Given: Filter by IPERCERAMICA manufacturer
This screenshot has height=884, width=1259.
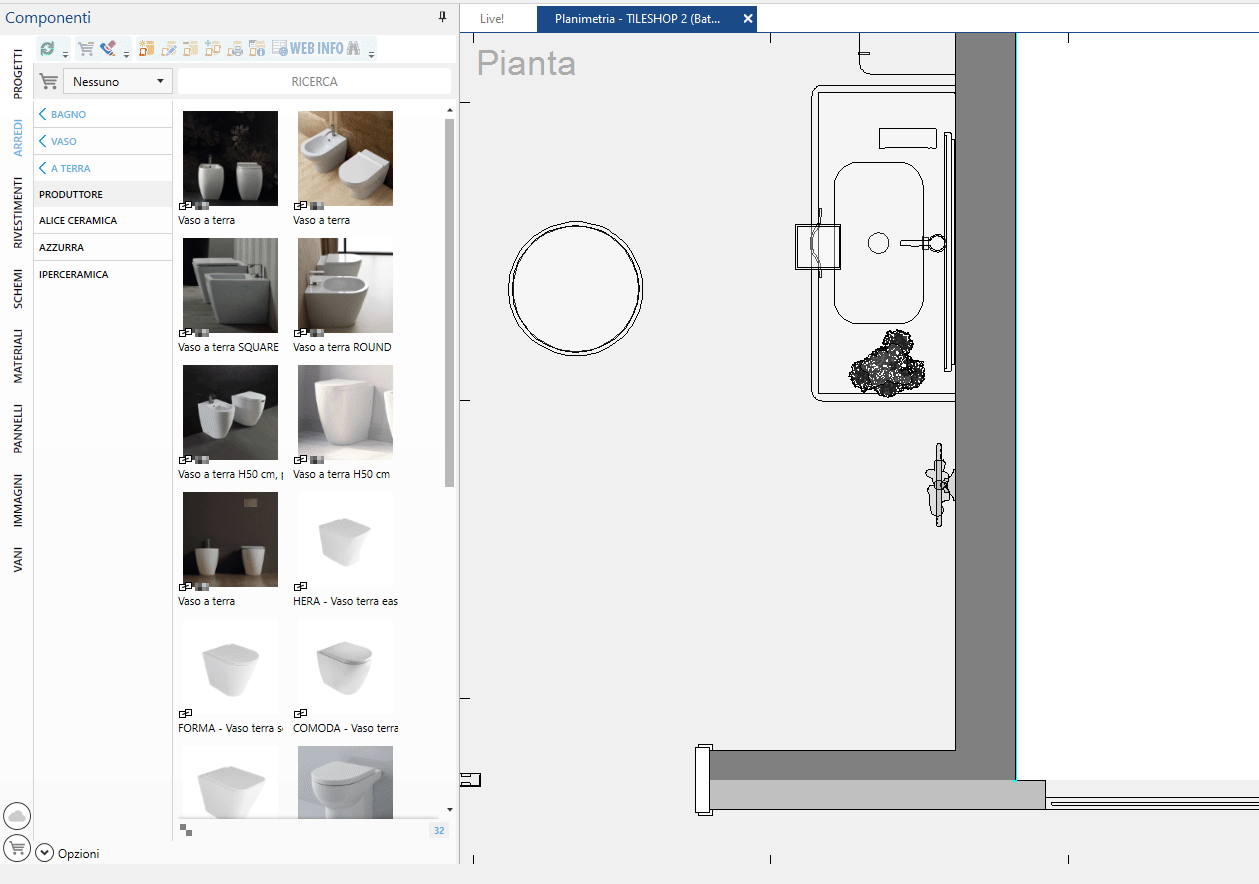Looking at the screenshot, I should [x=103, y=274].
